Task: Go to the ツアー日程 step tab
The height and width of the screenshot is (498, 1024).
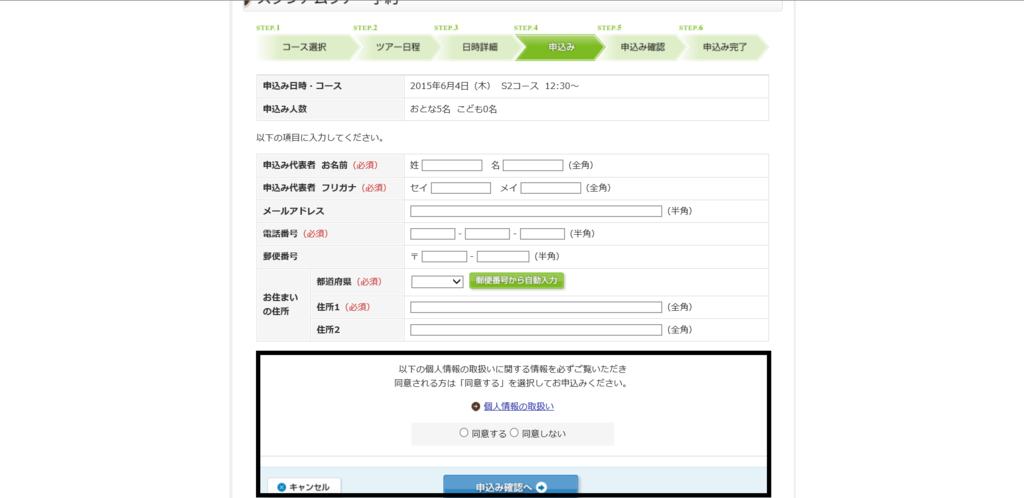Action: pos(397,47)
